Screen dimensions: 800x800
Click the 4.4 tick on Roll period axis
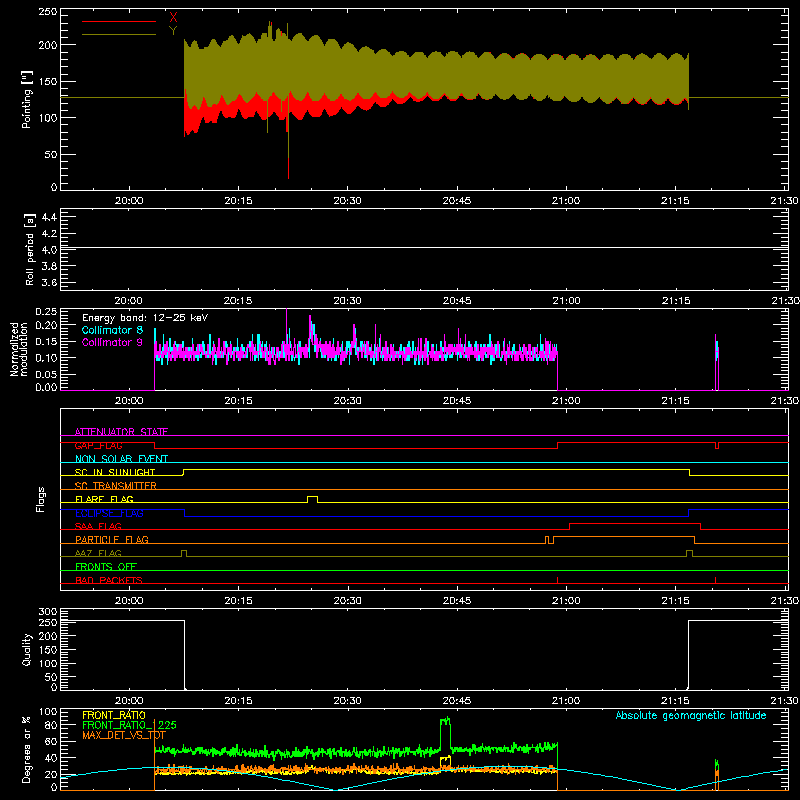coord(48,217)
